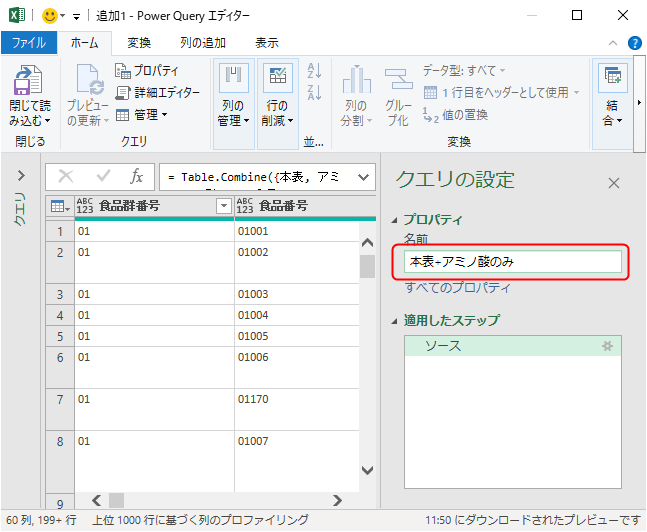The image size is (647, 532).
Task: Switch to the 列の追加 tab
Action: tap(203, 43)
